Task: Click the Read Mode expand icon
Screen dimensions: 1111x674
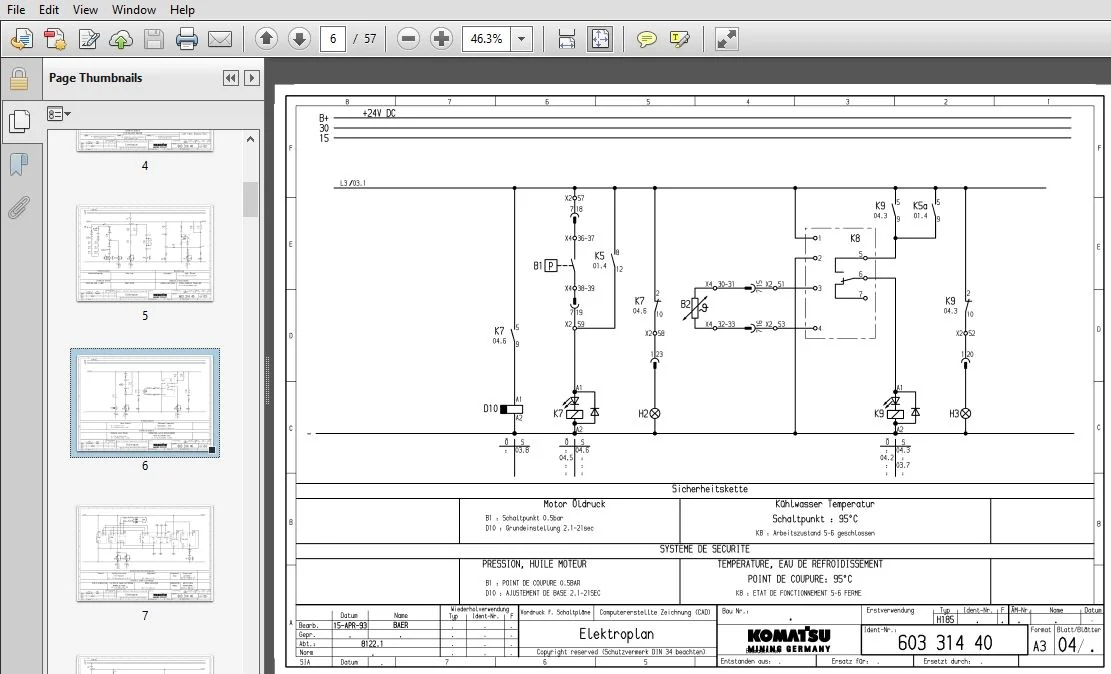Action: (x=726, y=39)
